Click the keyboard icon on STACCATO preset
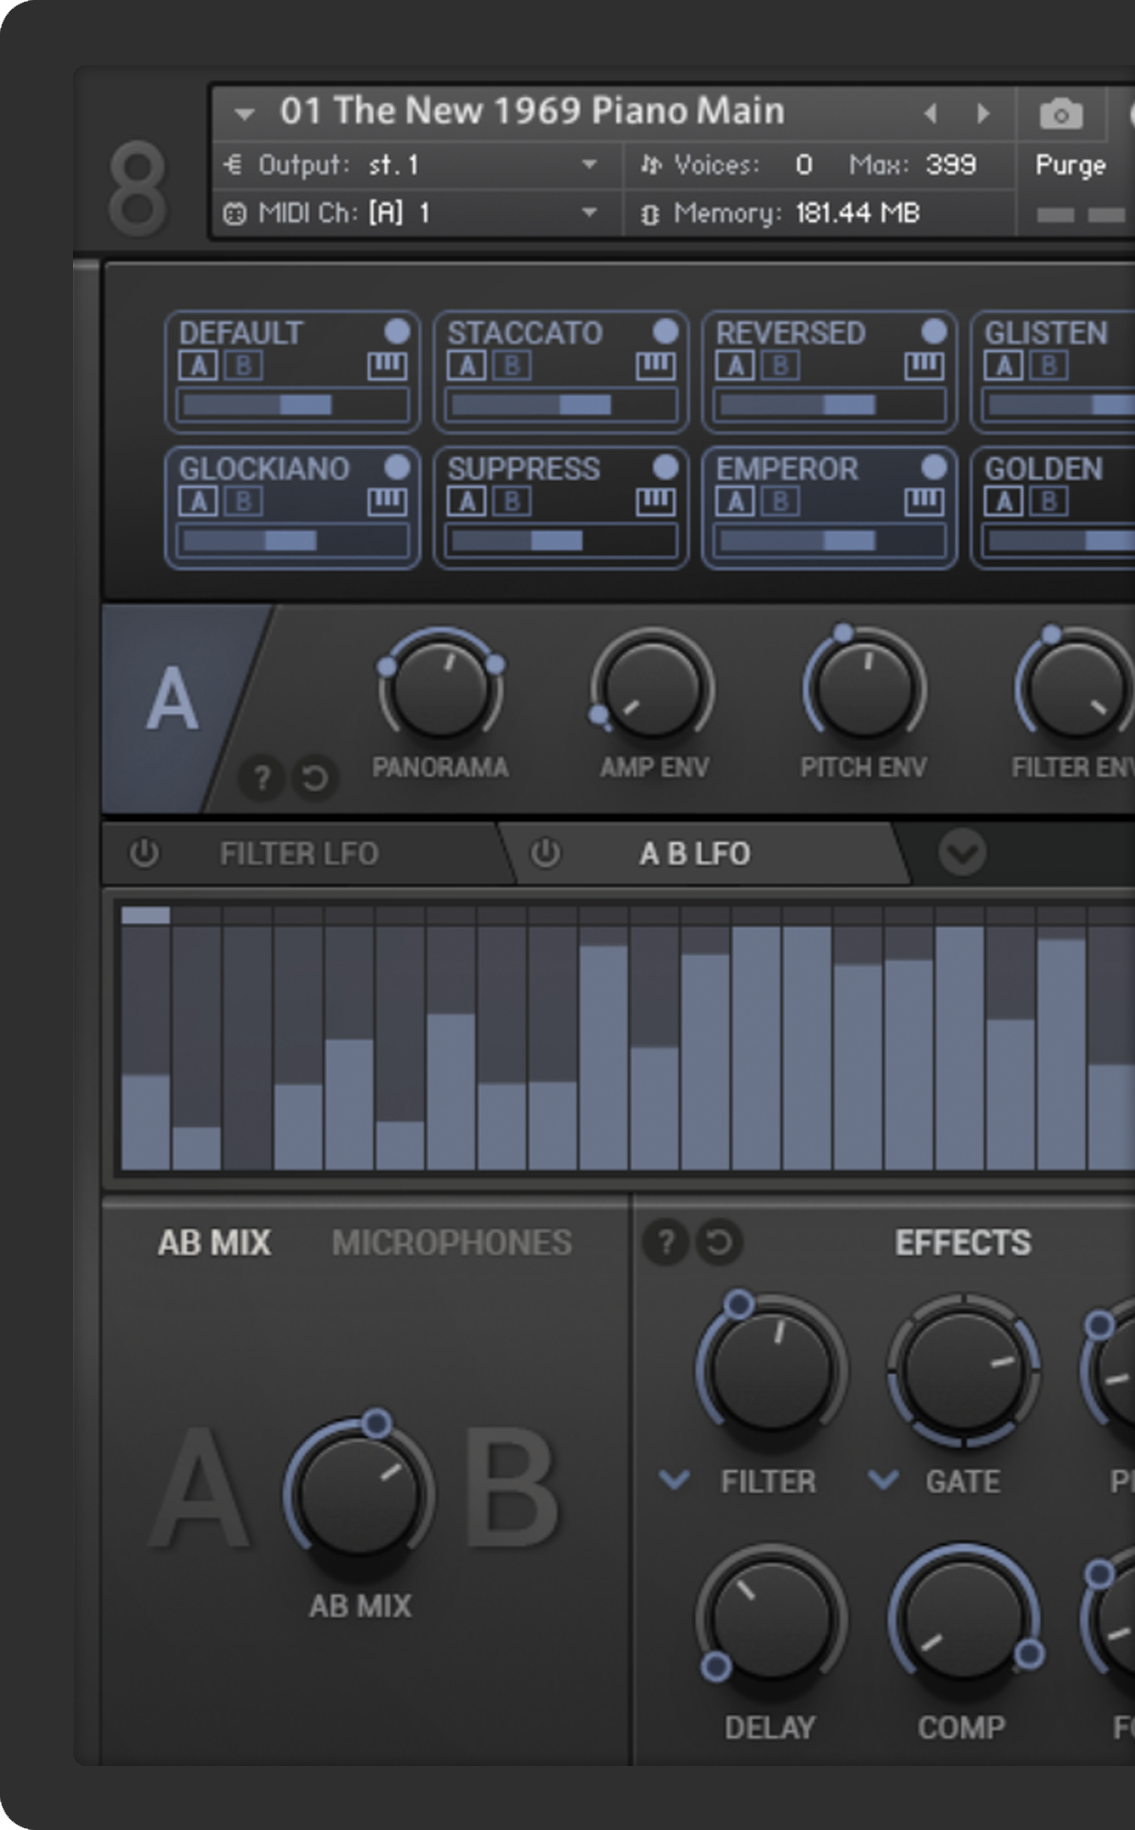The height and width of the screenshot is (1830, 1135). click(x=655, y=367)
